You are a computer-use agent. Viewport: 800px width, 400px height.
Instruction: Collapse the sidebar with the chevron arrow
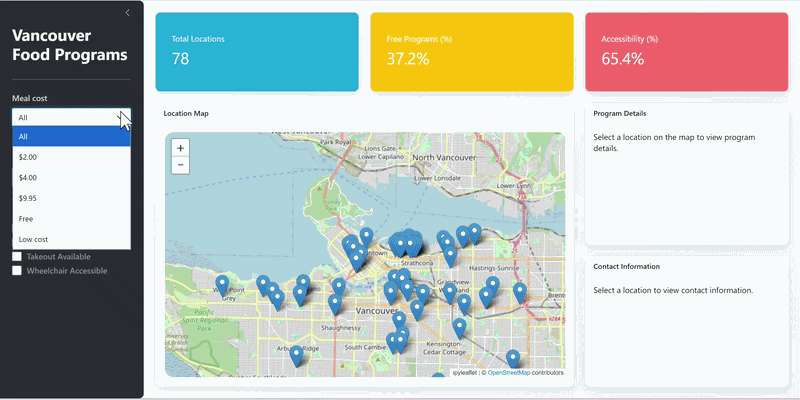pos(127,13)
